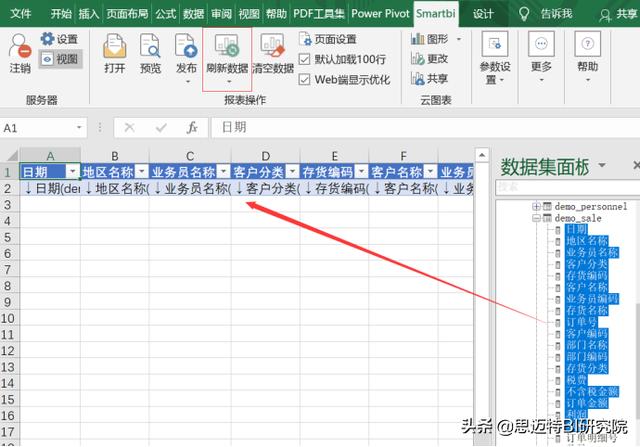
Task: Open the 日期 column filter dropdown
Action: (73, 171)
